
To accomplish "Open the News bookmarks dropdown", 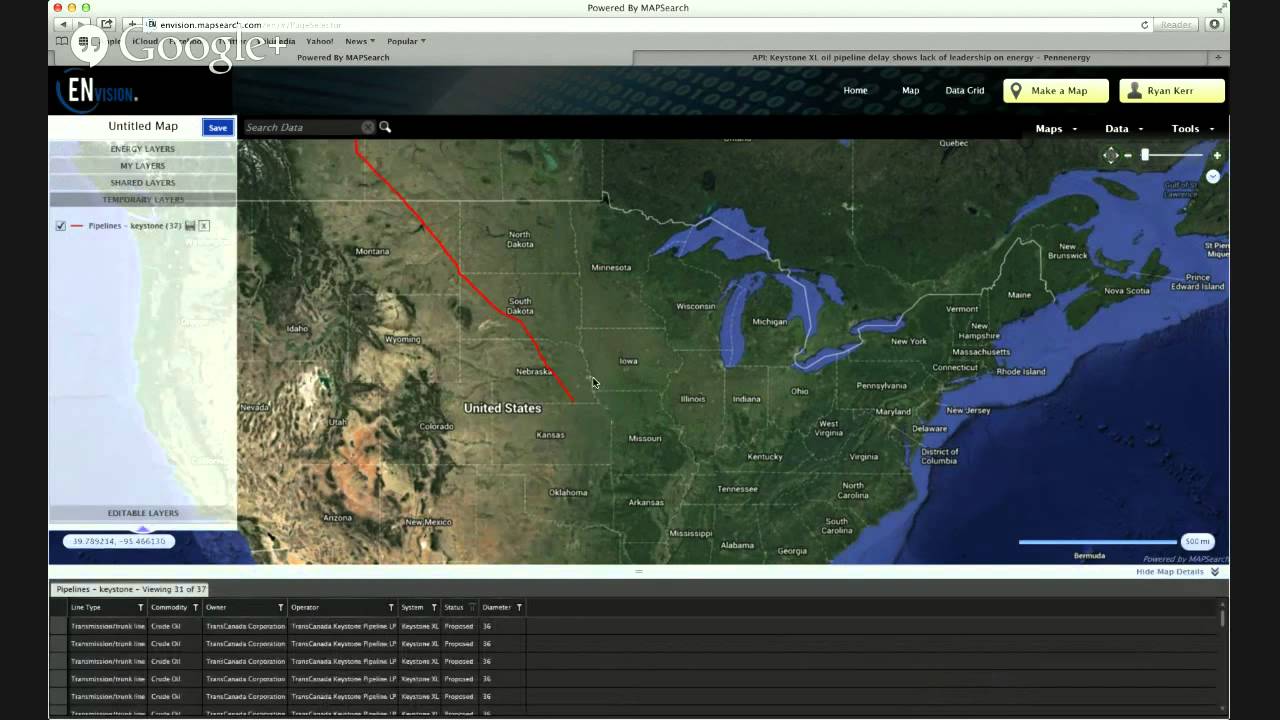I will (x=360, y=41).
